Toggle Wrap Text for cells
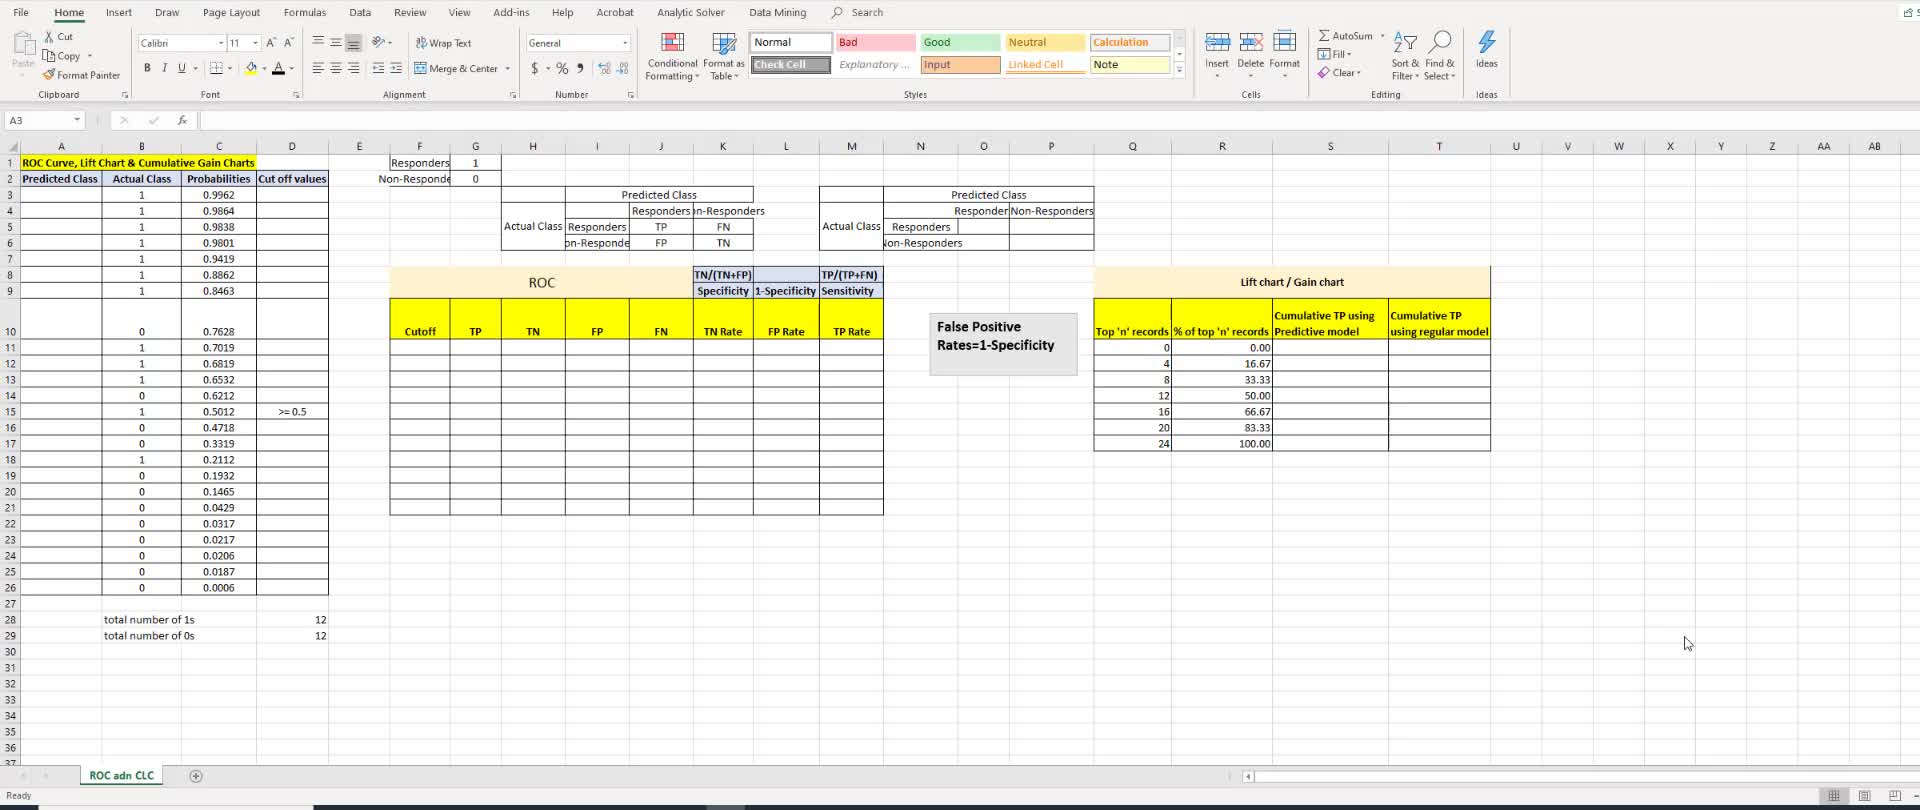This screenshot has height=810, width=1920. click(x=443, y=43)
